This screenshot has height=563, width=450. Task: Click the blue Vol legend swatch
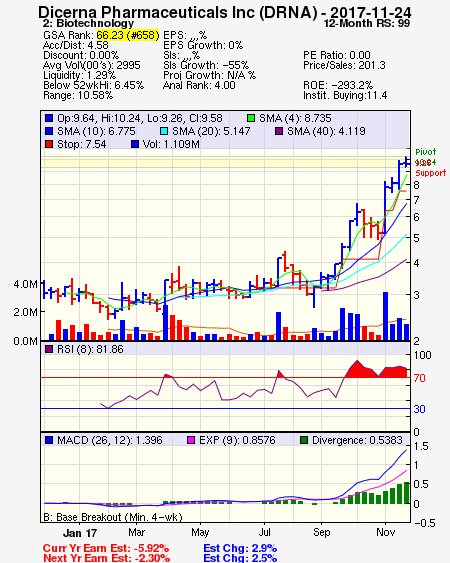tap(135, 144)
